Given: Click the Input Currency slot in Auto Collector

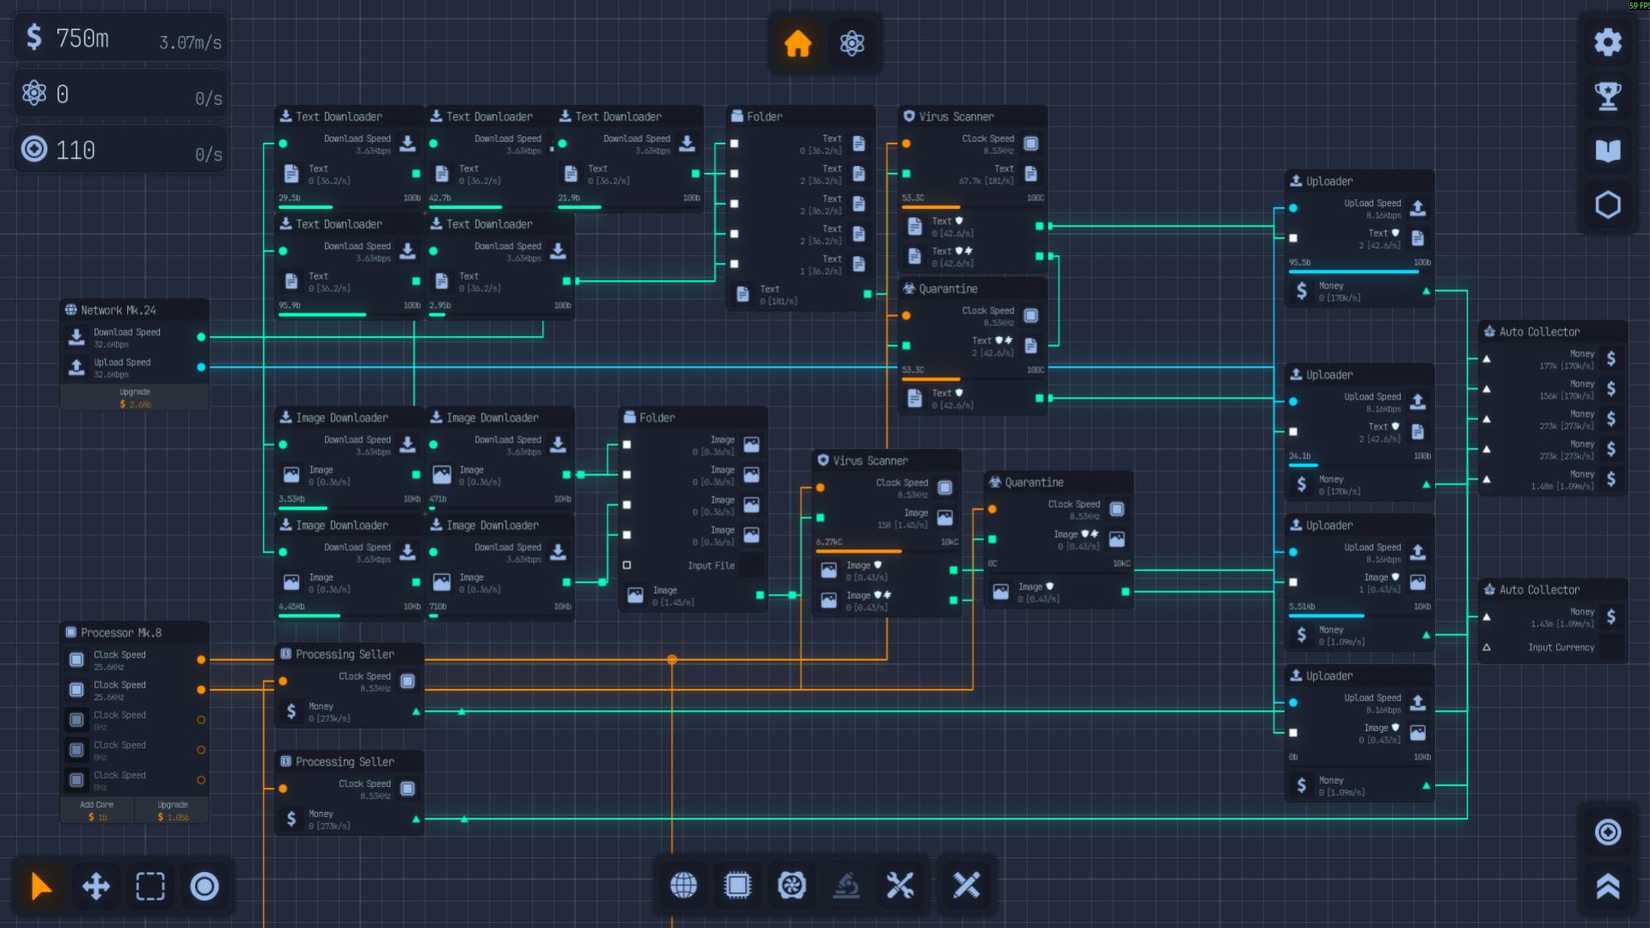Looking at the screenshot, I should 1560,647.
